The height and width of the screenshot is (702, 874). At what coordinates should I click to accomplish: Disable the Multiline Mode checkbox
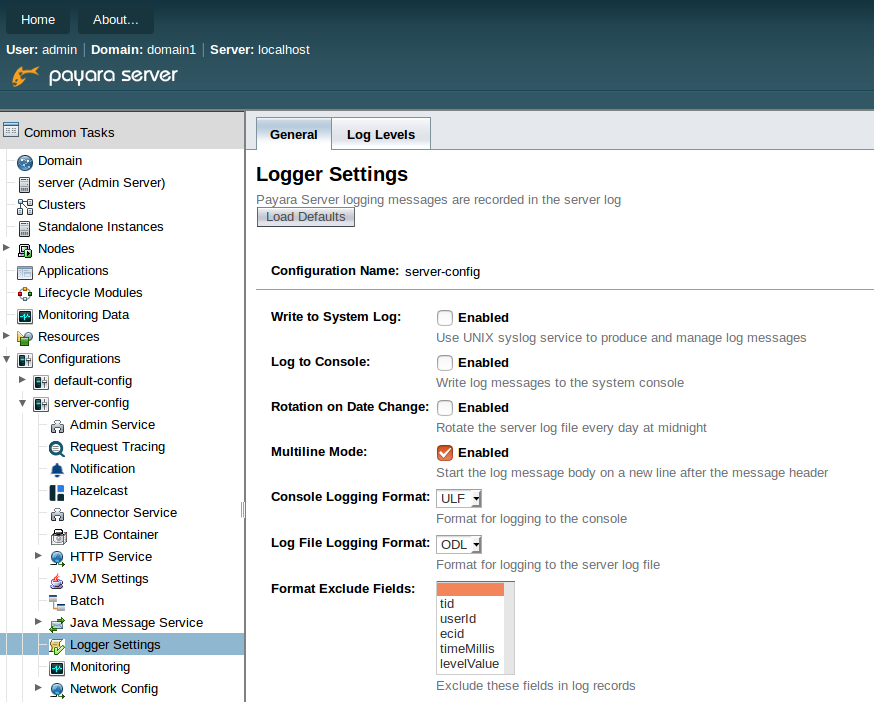445,453
